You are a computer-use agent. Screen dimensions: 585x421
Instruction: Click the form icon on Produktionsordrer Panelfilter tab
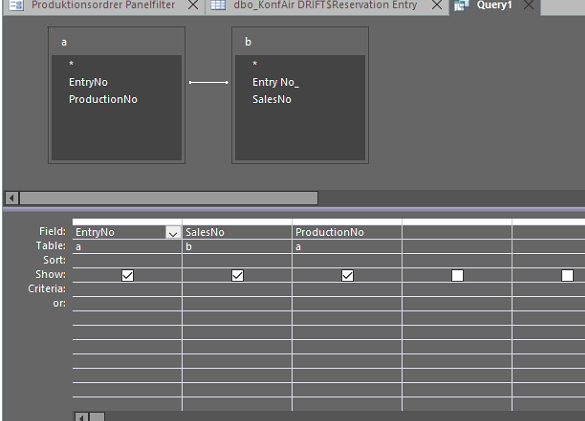coord(16,5)
